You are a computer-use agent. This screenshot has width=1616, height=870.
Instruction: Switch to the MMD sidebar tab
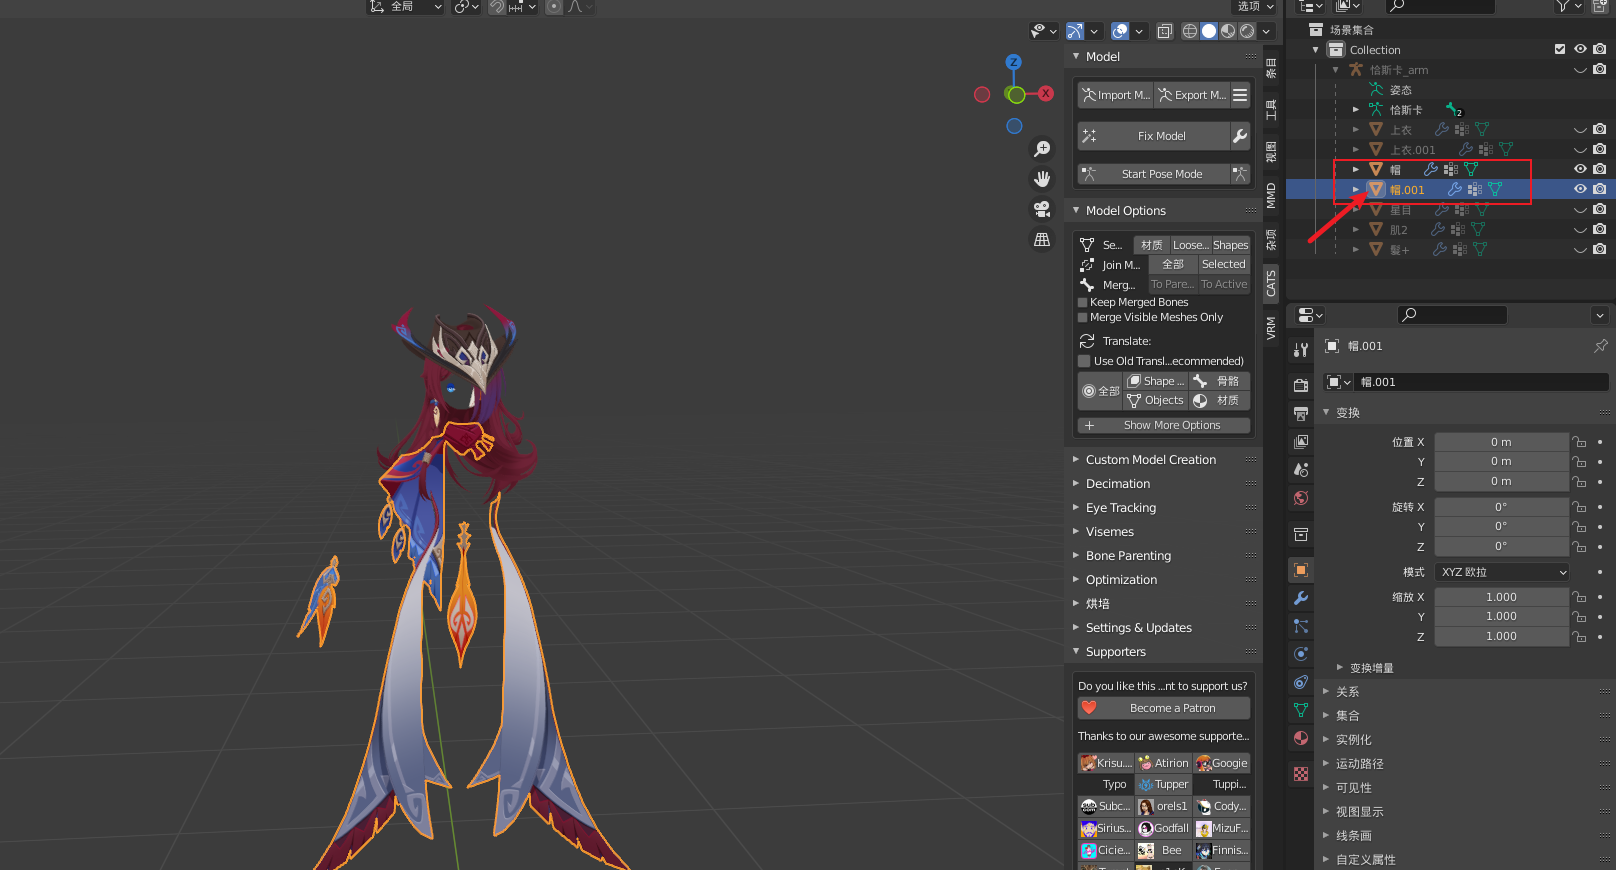click(x=1271, y=195)
